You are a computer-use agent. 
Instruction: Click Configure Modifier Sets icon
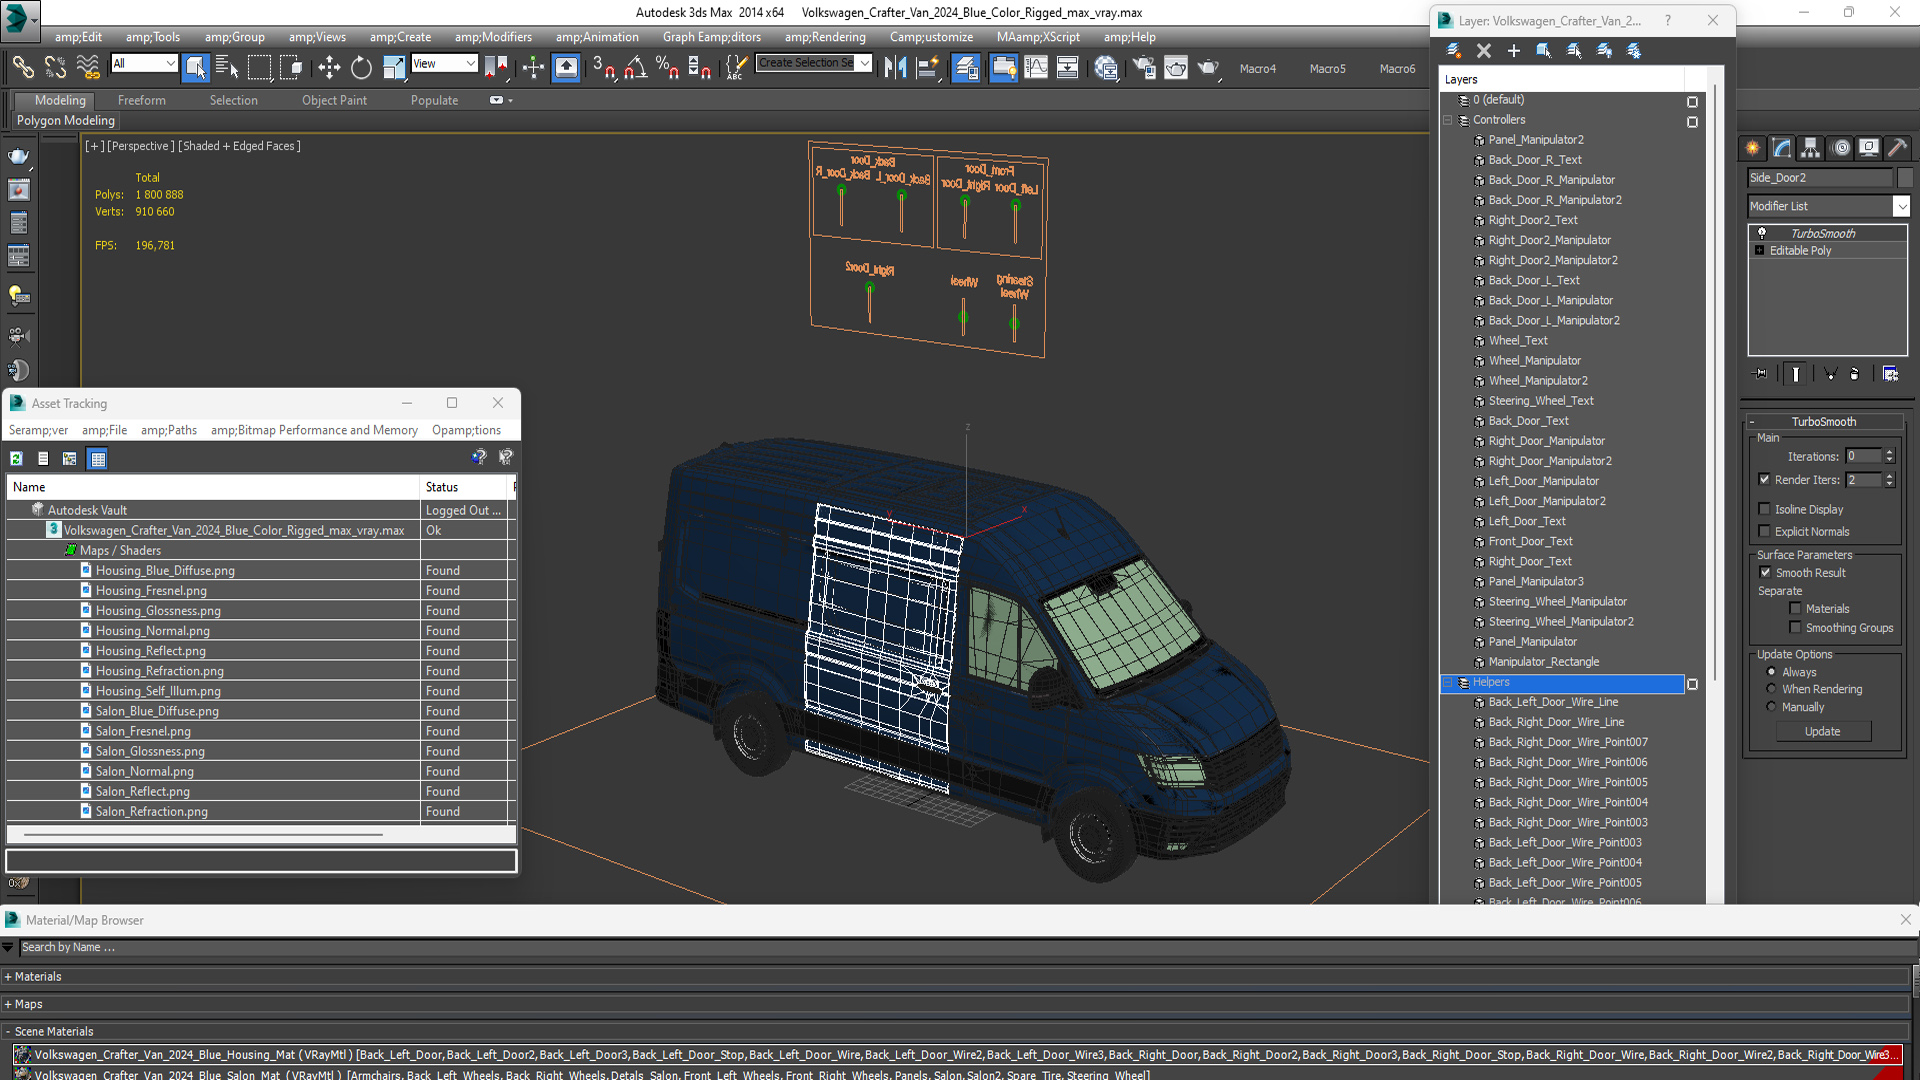click(x=1890, y=374)
